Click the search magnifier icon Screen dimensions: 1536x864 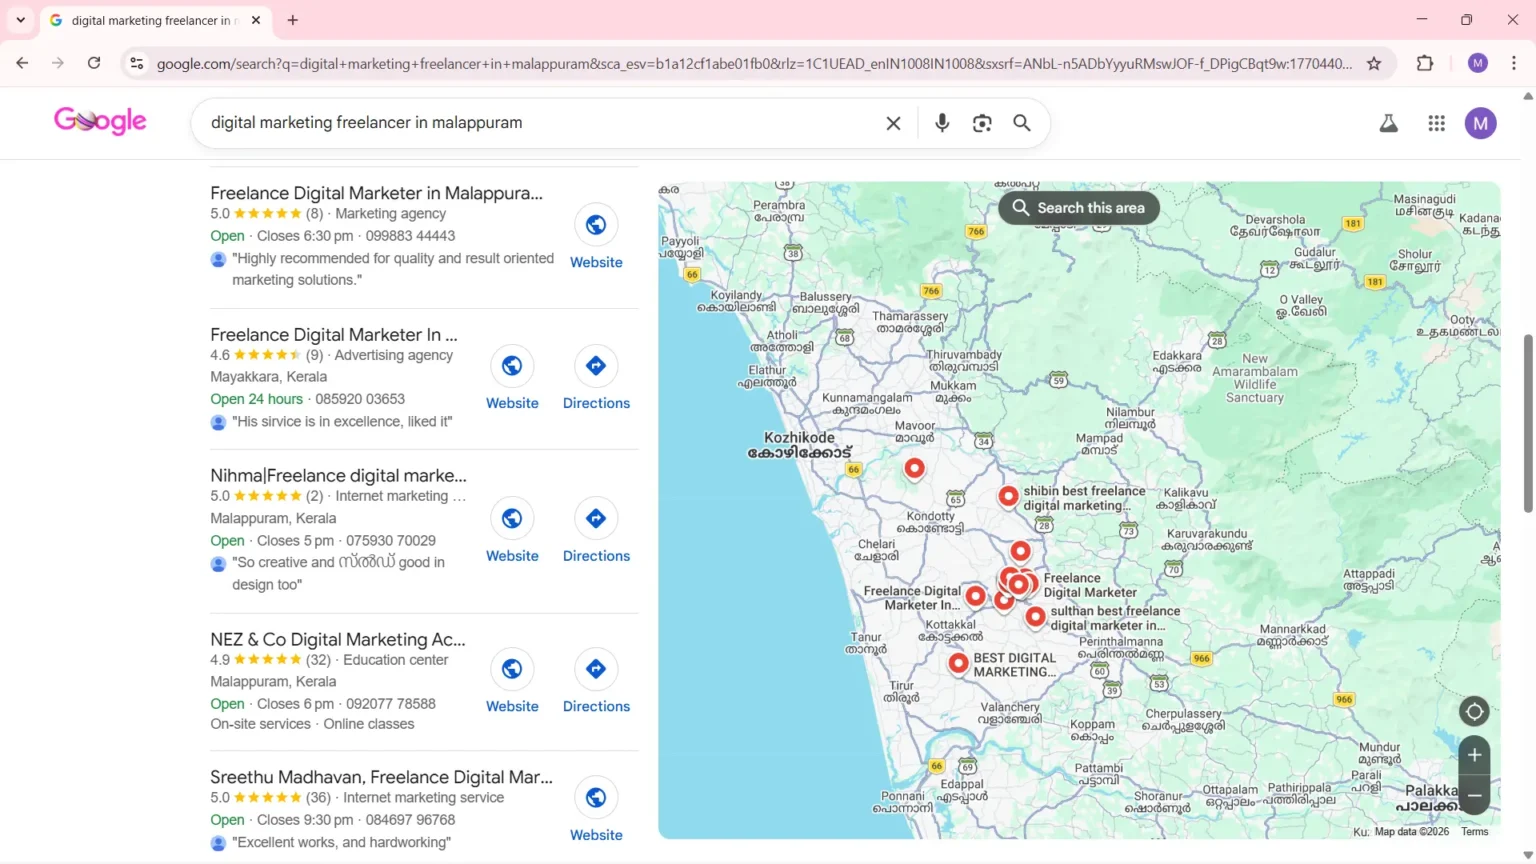pyautogui.click(x=1021, y=122)
